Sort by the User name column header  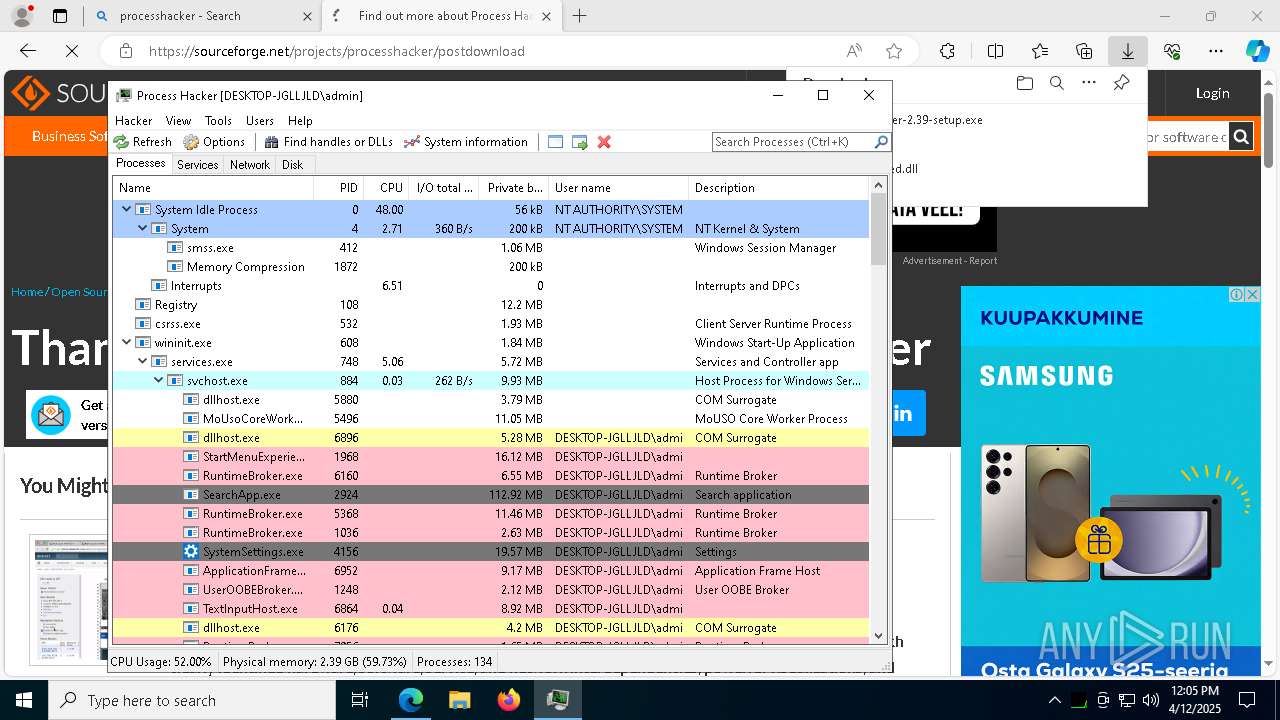[x=619, y=188]
